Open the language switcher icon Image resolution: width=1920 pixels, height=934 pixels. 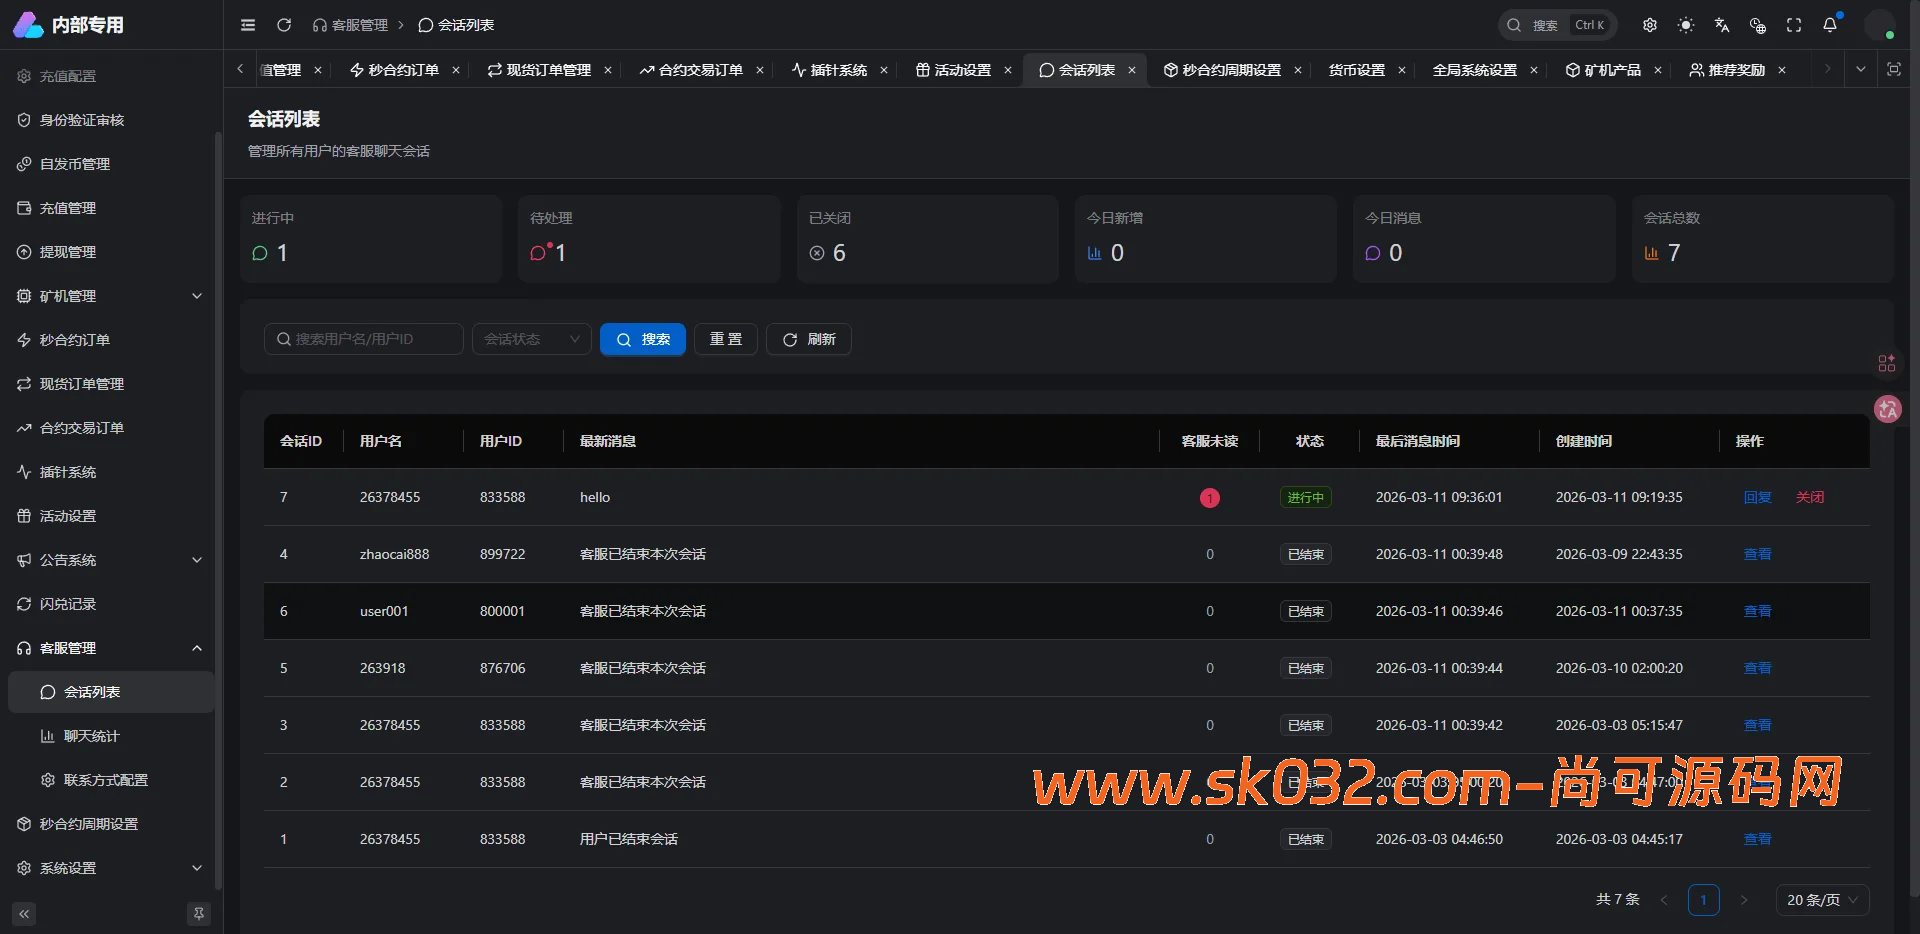tap(1722, 25)
